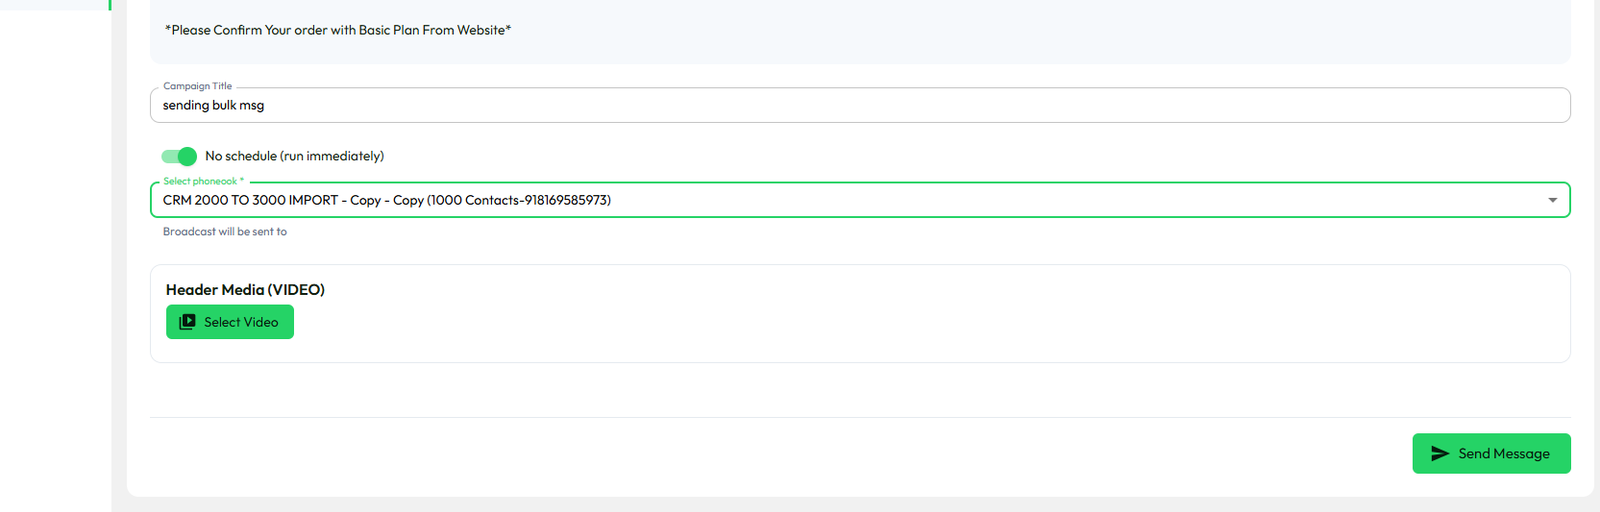The image size is (1600, 512).
Task: Click the 'Broadcast will be sent to' helper text
Action: coord(225,232)
